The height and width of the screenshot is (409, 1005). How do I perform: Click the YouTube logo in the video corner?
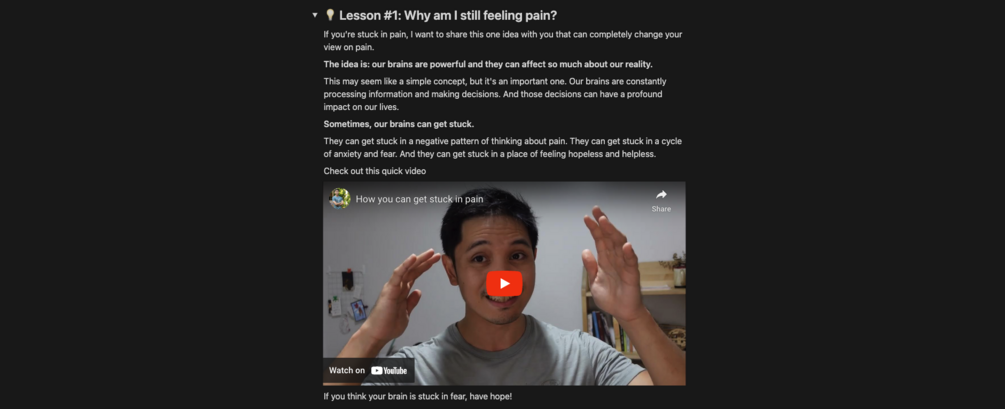(389, 370)
